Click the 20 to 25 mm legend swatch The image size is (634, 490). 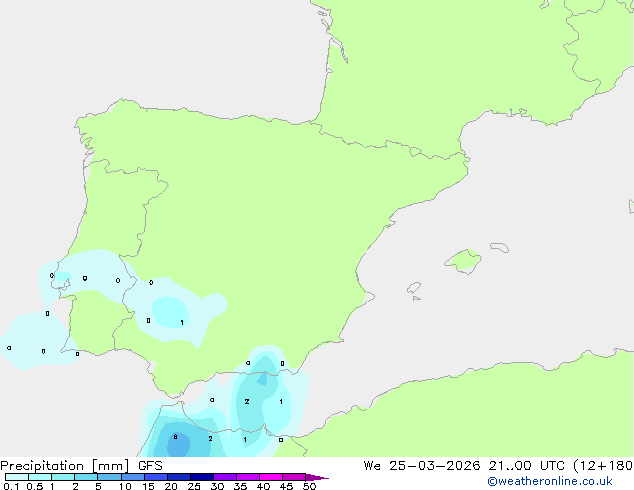(x=178, y=477)
